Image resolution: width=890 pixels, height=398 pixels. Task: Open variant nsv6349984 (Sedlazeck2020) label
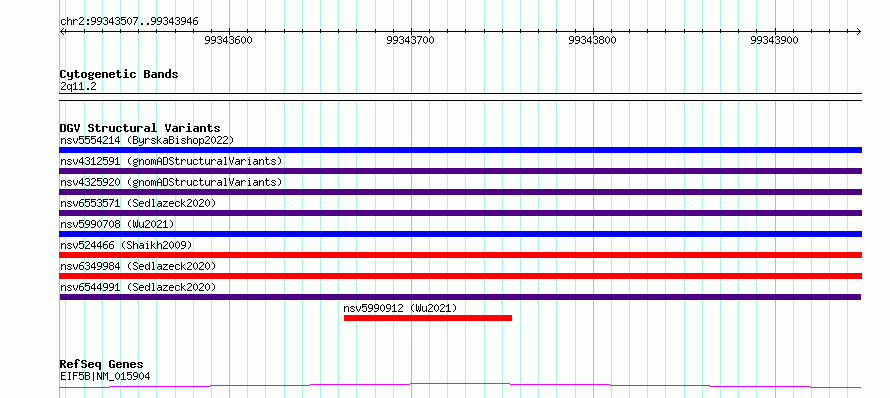138,266
